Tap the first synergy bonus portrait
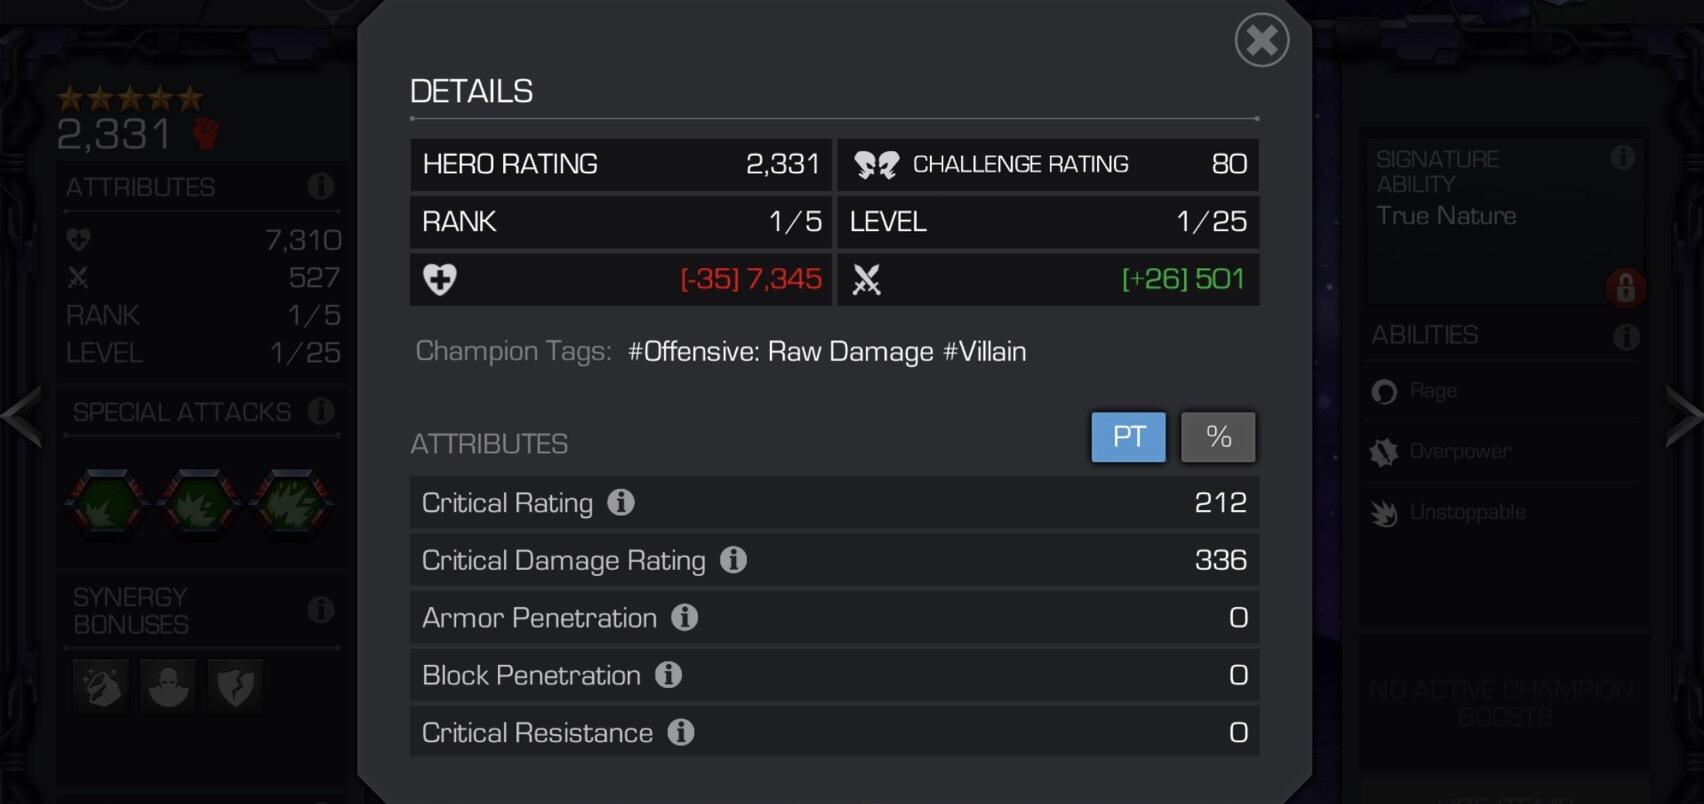 click(100, 688)
